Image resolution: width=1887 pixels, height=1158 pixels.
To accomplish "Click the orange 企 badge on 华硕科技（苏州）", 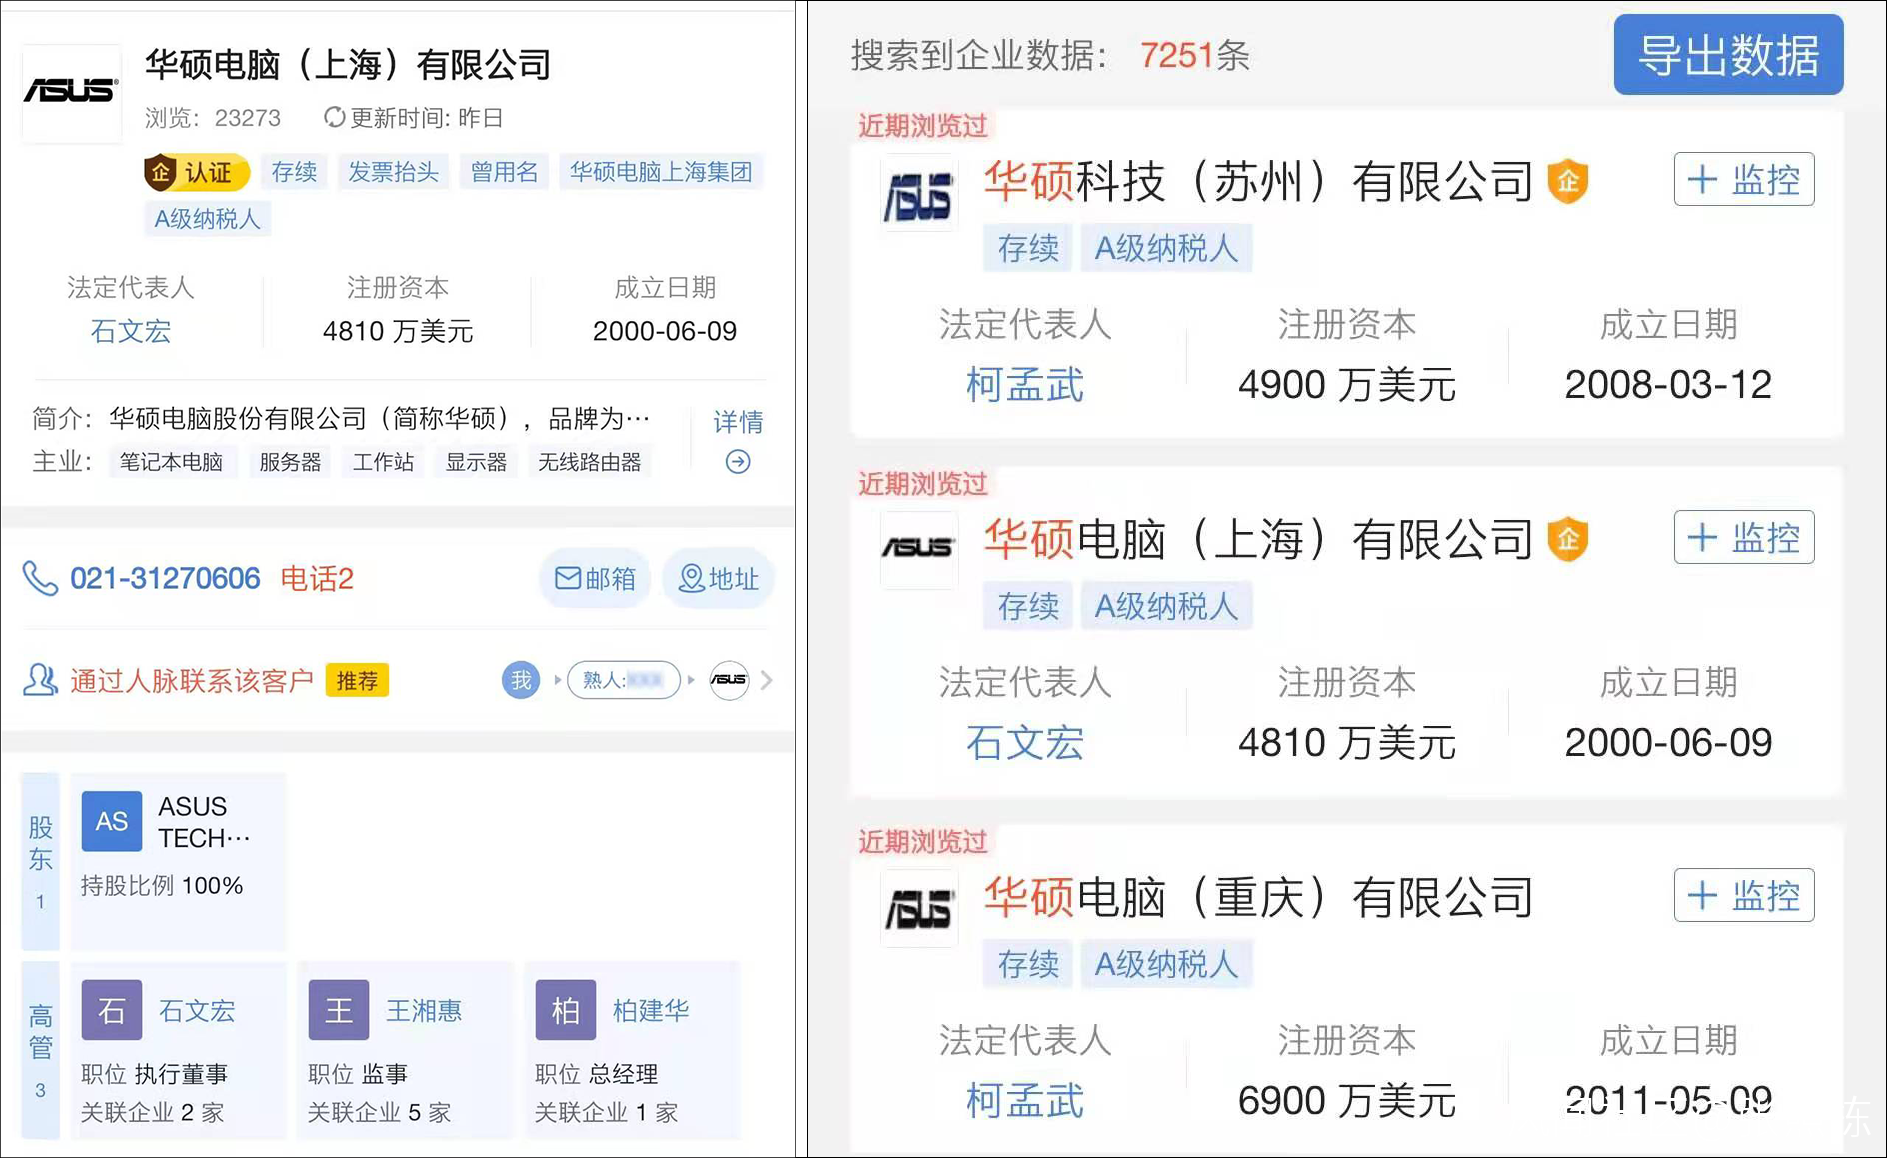I will point(1567,182).
